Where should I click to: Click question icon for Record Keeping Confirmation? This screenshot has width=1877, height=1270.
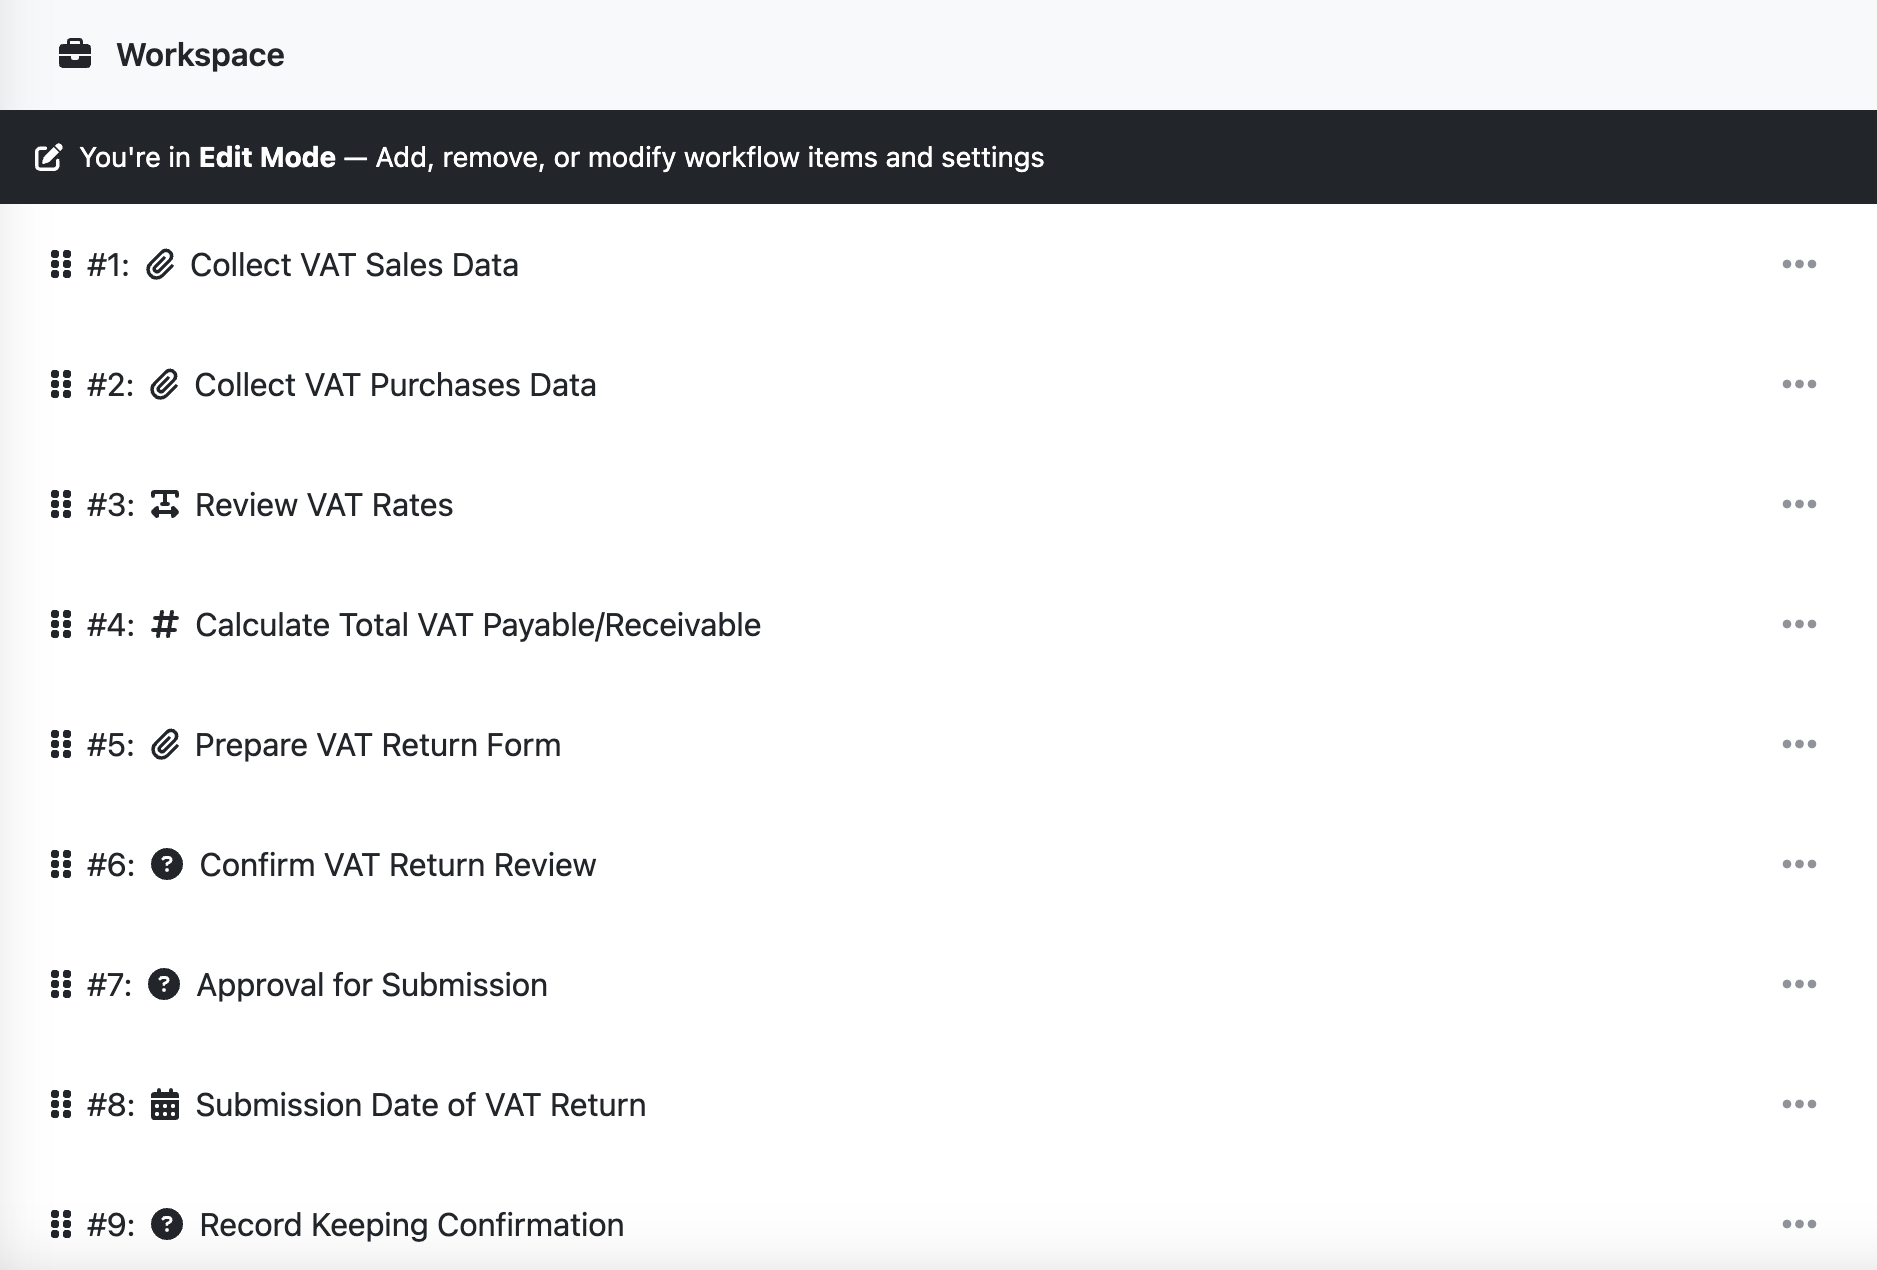point(167,1224)
